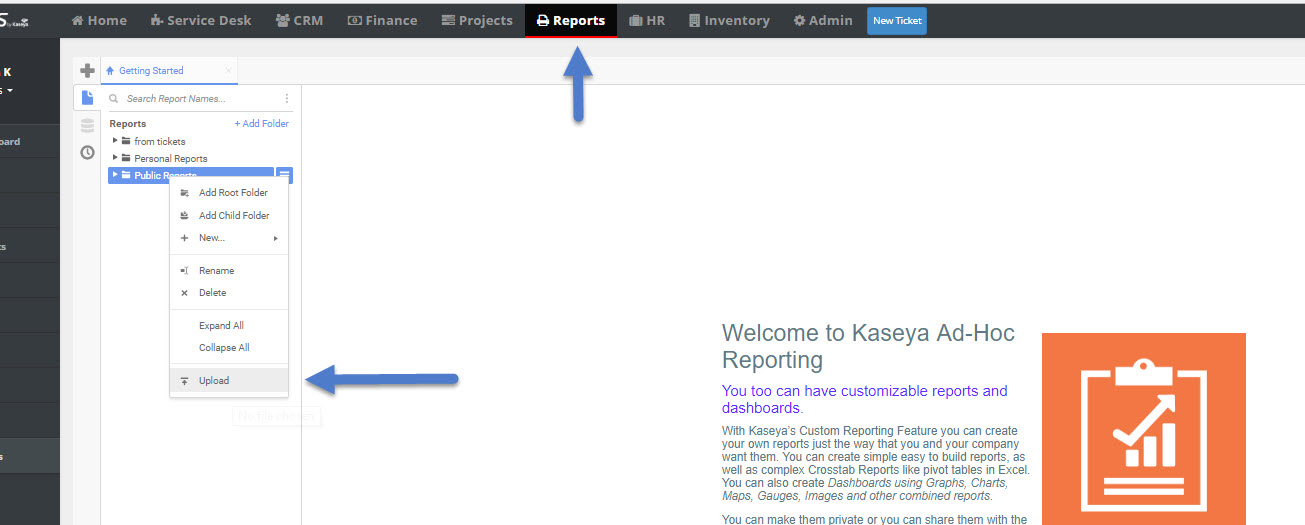
Task: Click the Welcome to Kaseya Ad-Hoc Reporting heading
Action: click(868, 346)
